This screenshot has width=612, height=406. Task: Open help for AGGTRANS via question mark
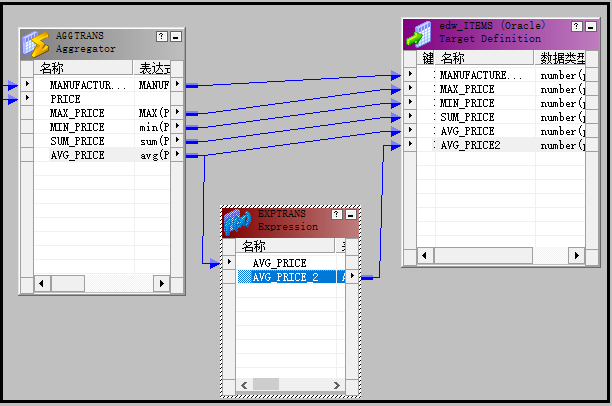coord(162,37)
